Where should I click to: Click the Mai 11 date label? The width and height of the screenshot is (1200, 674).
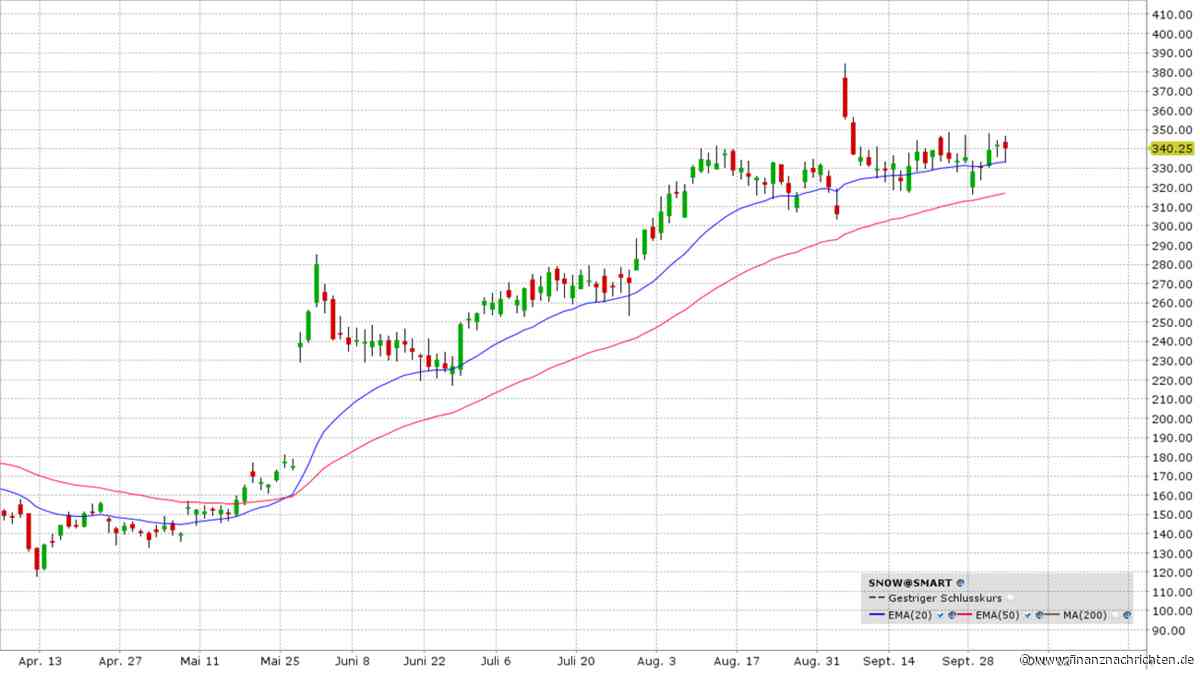(201, 661)
